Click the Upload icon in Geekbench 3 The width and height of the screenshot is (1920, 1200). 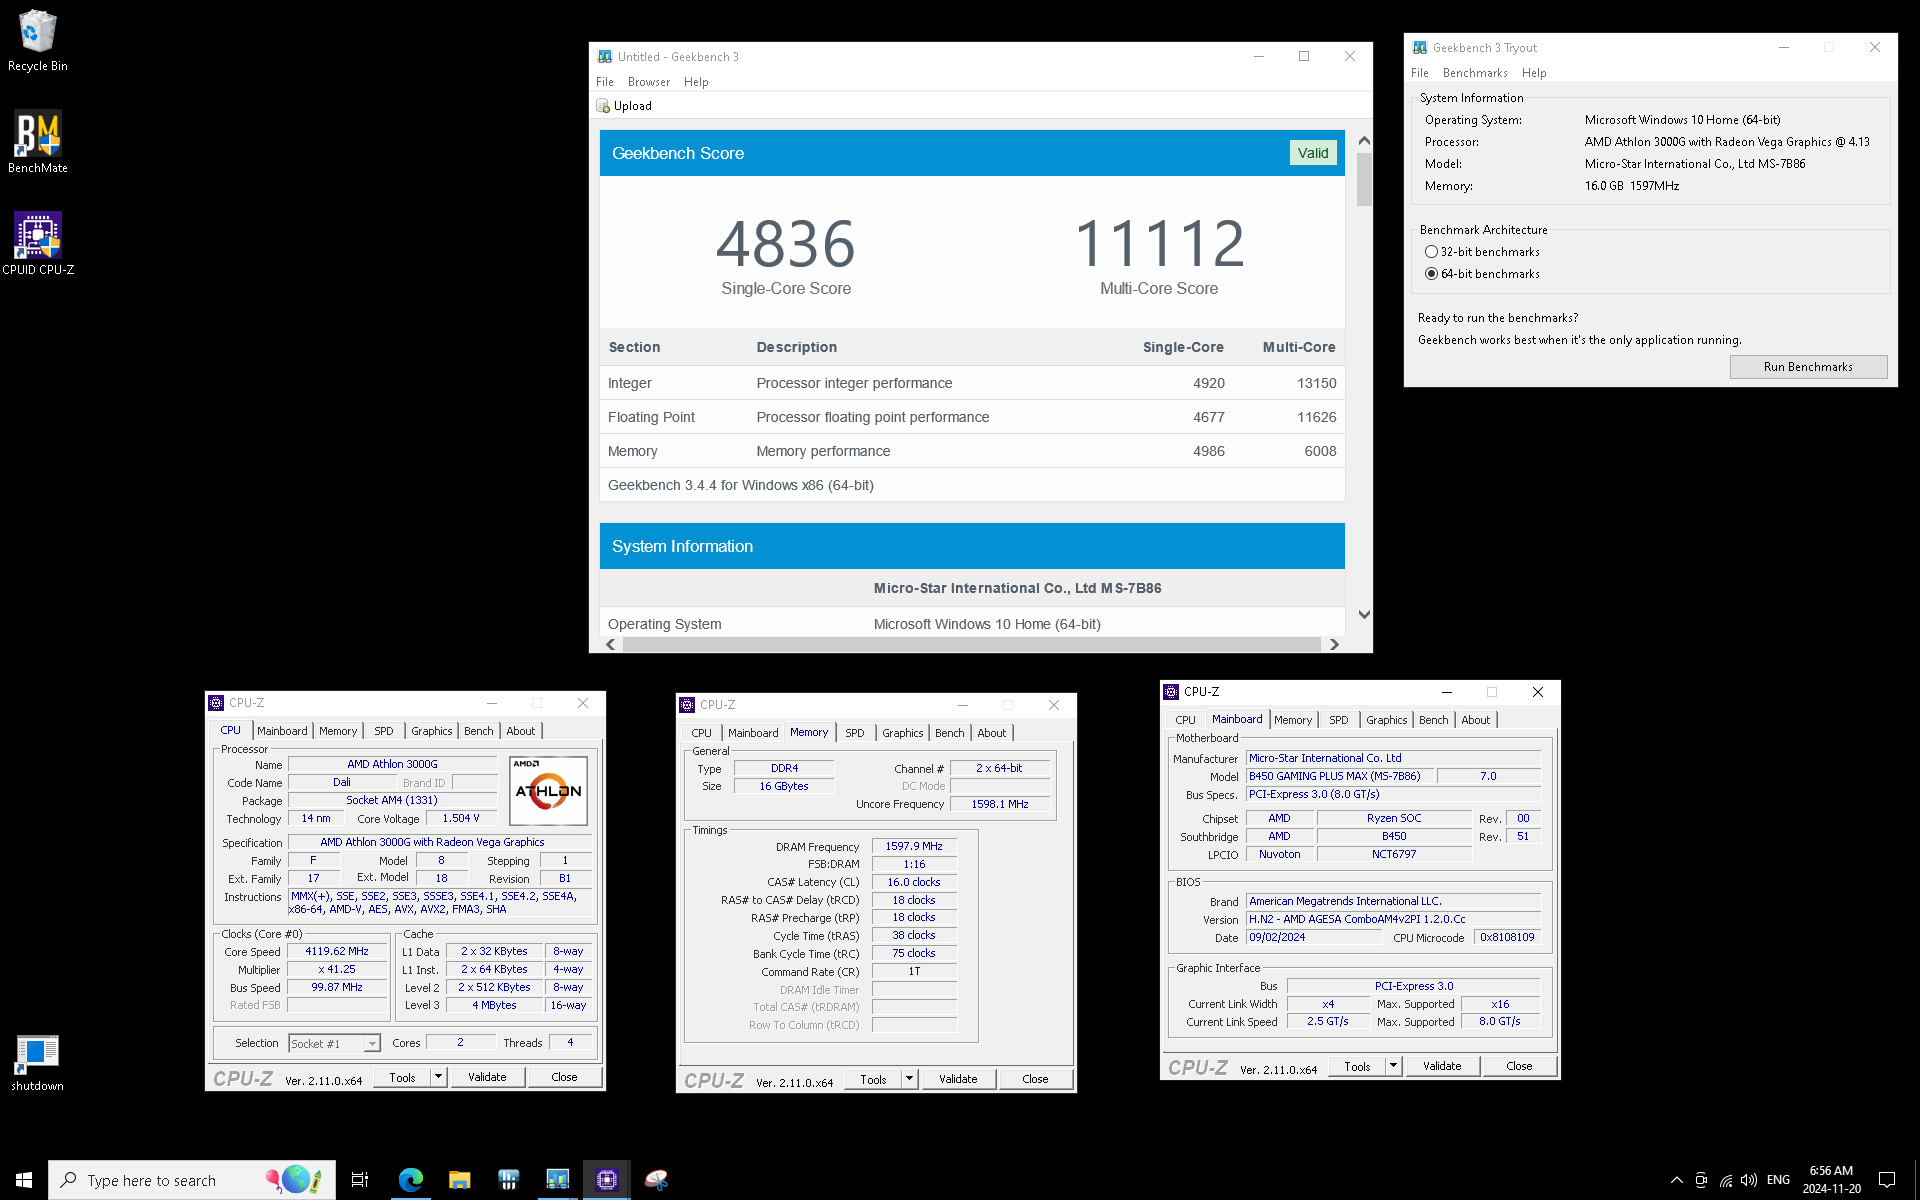[603, 106]
